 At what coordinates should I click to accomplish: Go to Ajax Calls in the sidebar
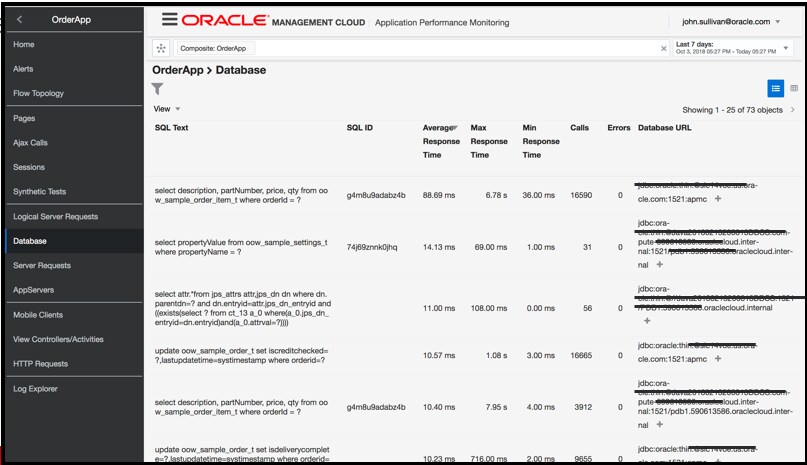[x=30, y=143]
